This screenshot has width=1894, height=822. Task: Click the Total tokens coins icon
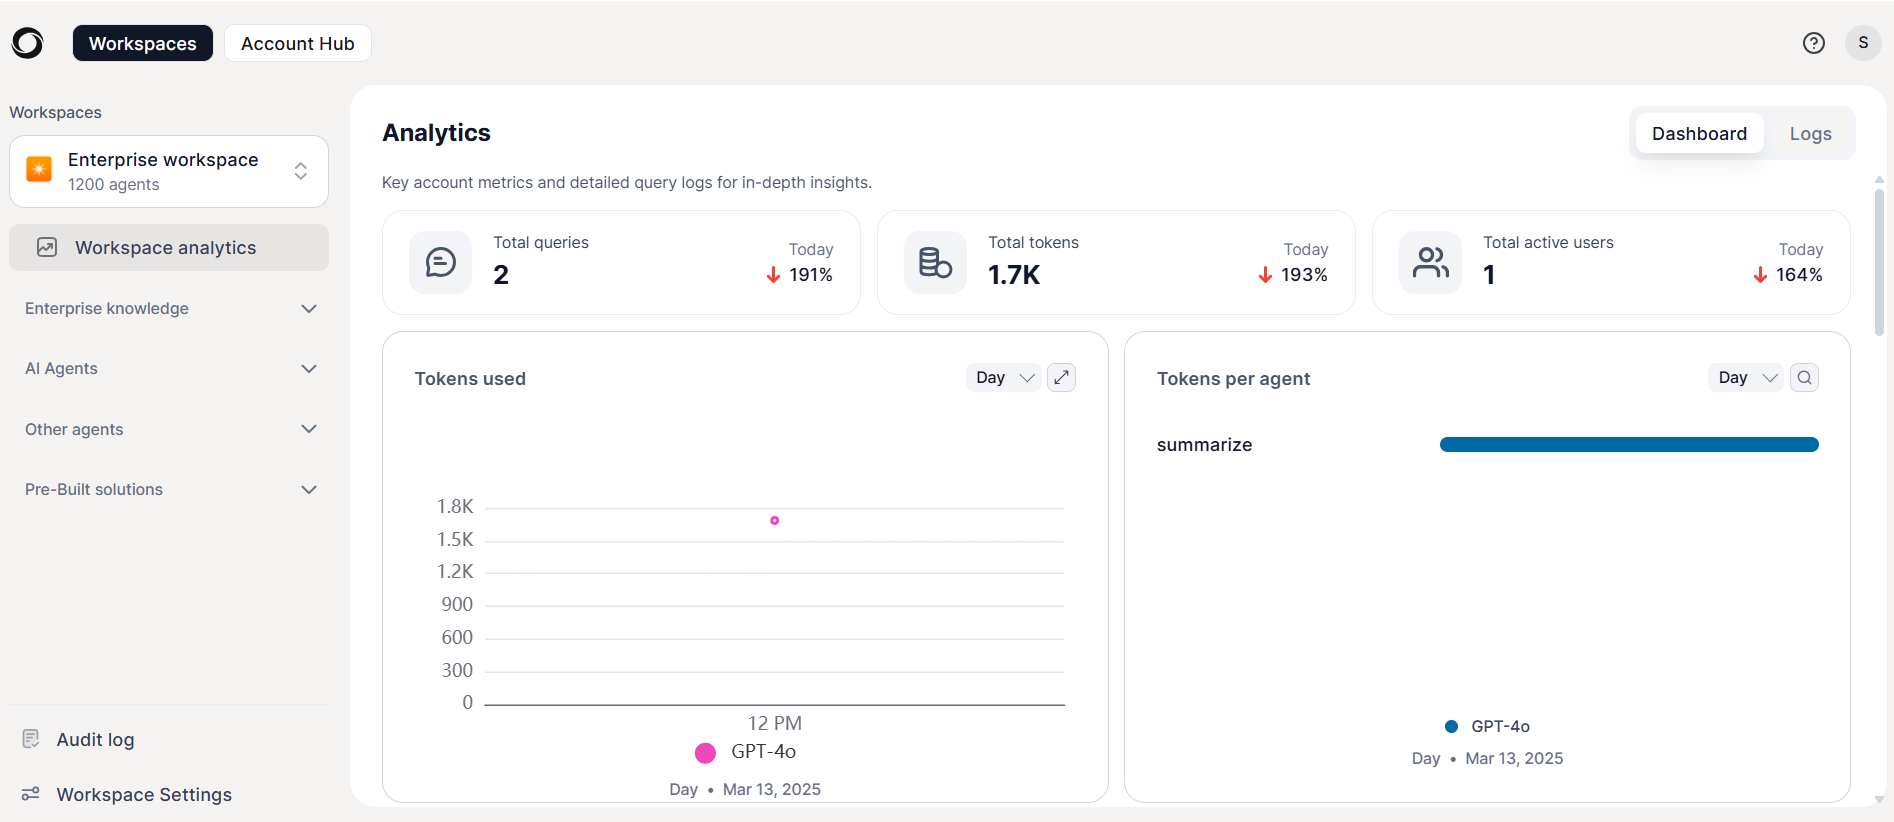coord(935,262)
